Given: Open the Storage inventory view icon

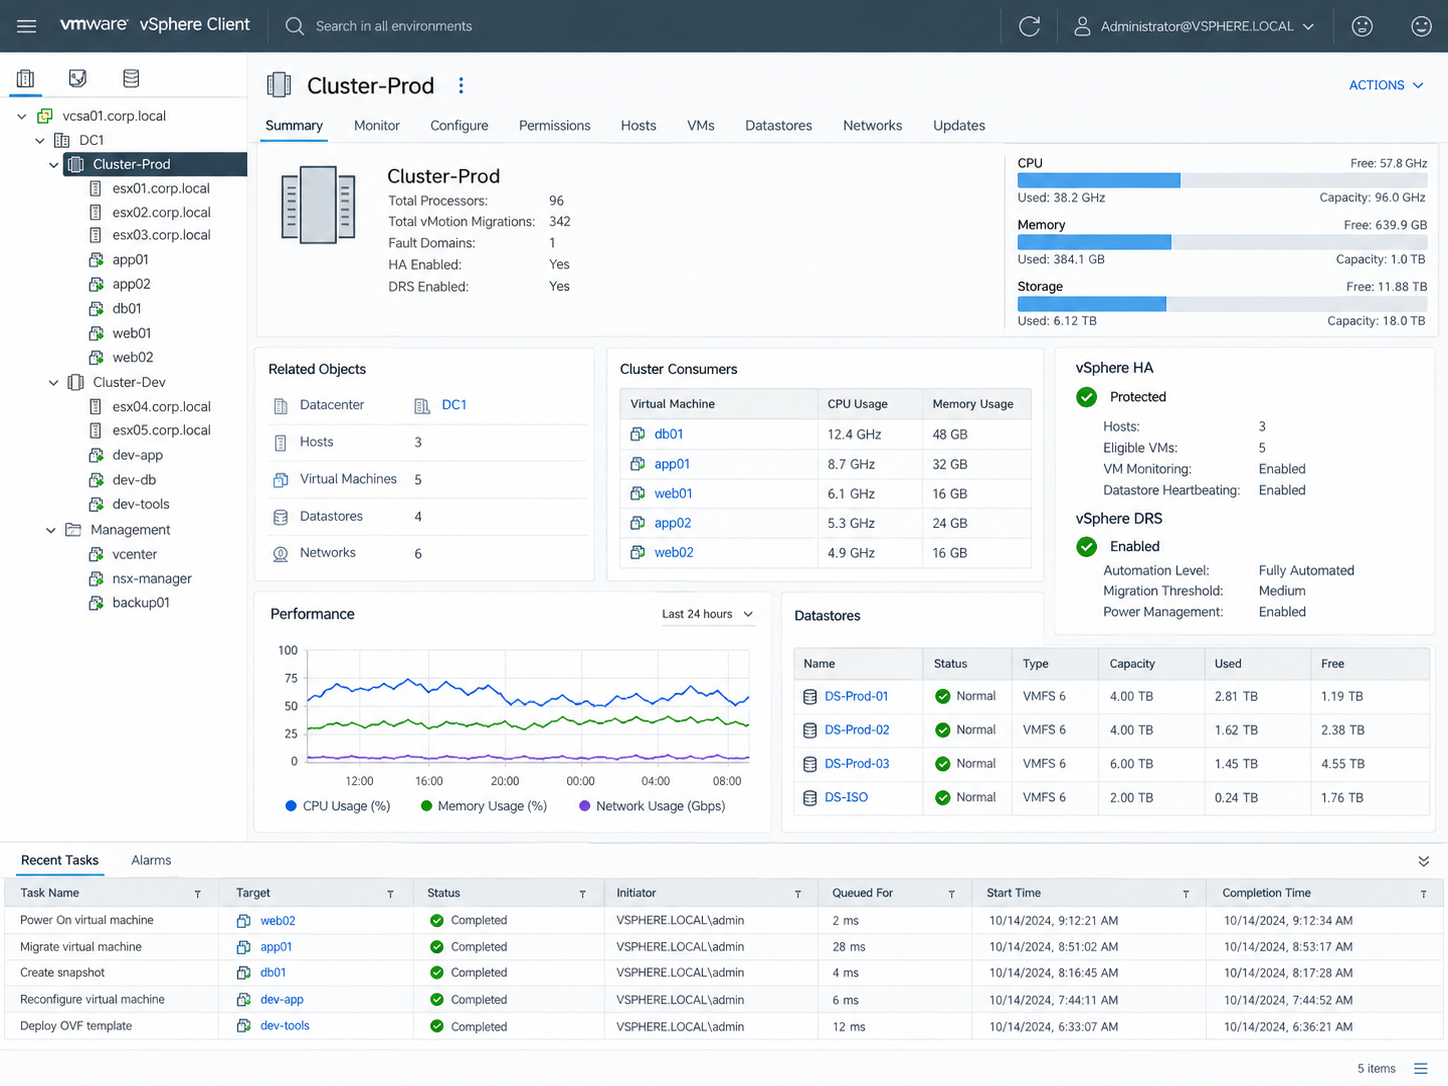Looking at the screenshot, I should 131,78.
